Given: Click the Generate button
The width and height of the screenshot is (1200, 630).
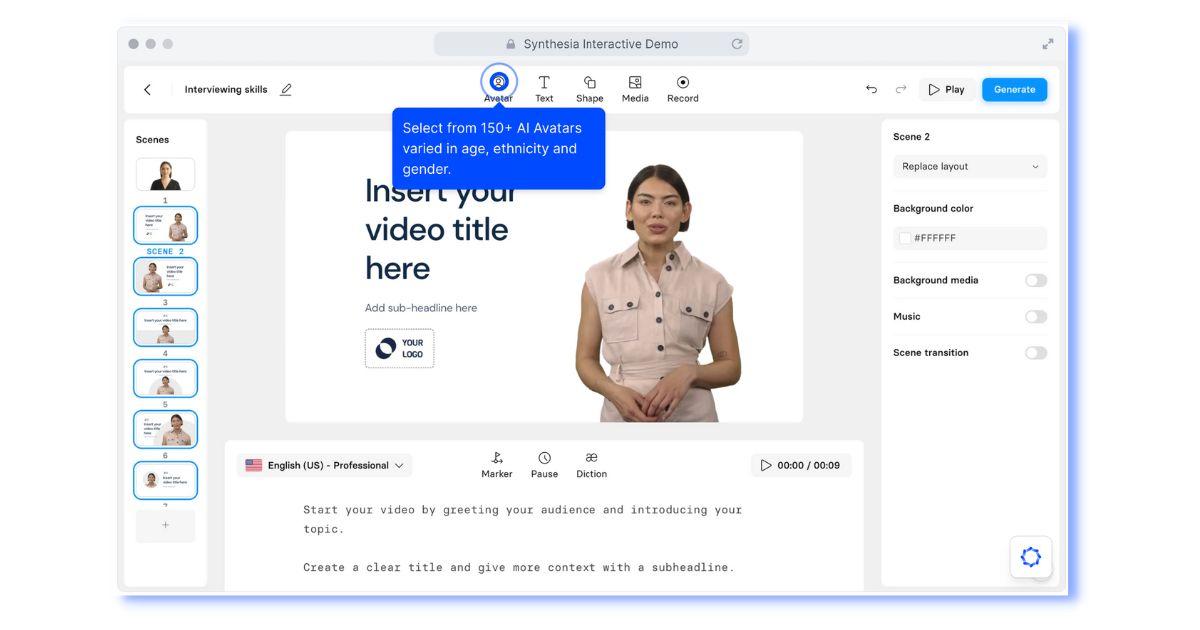Looking at the screenshot, I should [x=1014, y=90].
